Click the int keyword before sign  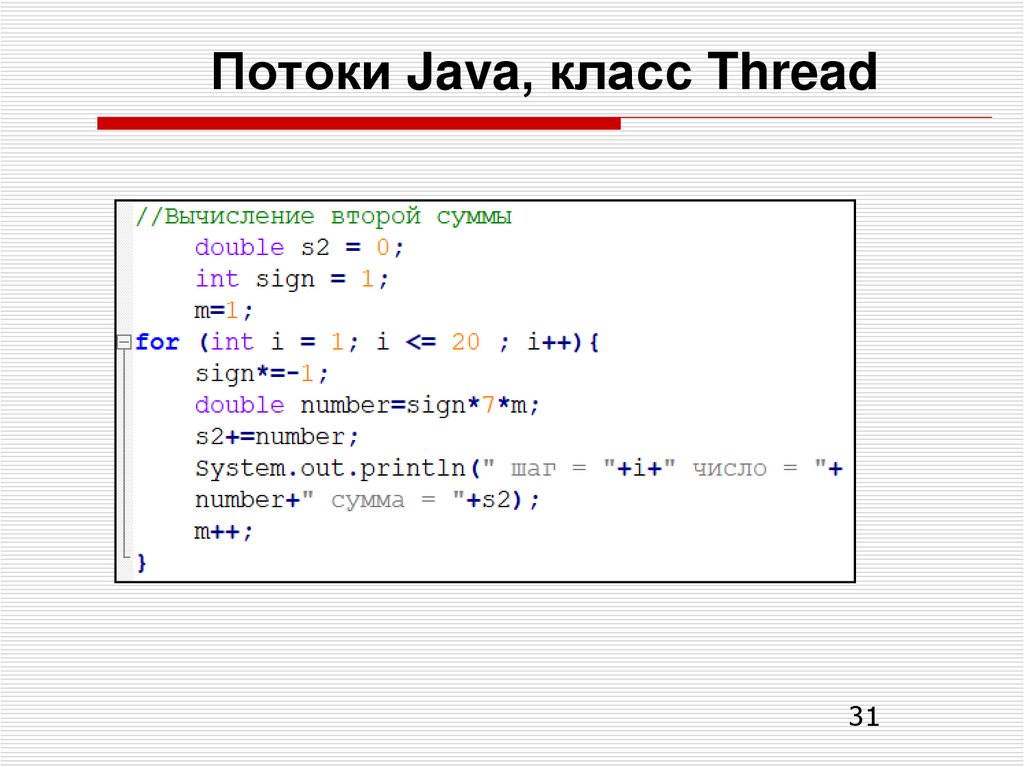coord(216,279)
